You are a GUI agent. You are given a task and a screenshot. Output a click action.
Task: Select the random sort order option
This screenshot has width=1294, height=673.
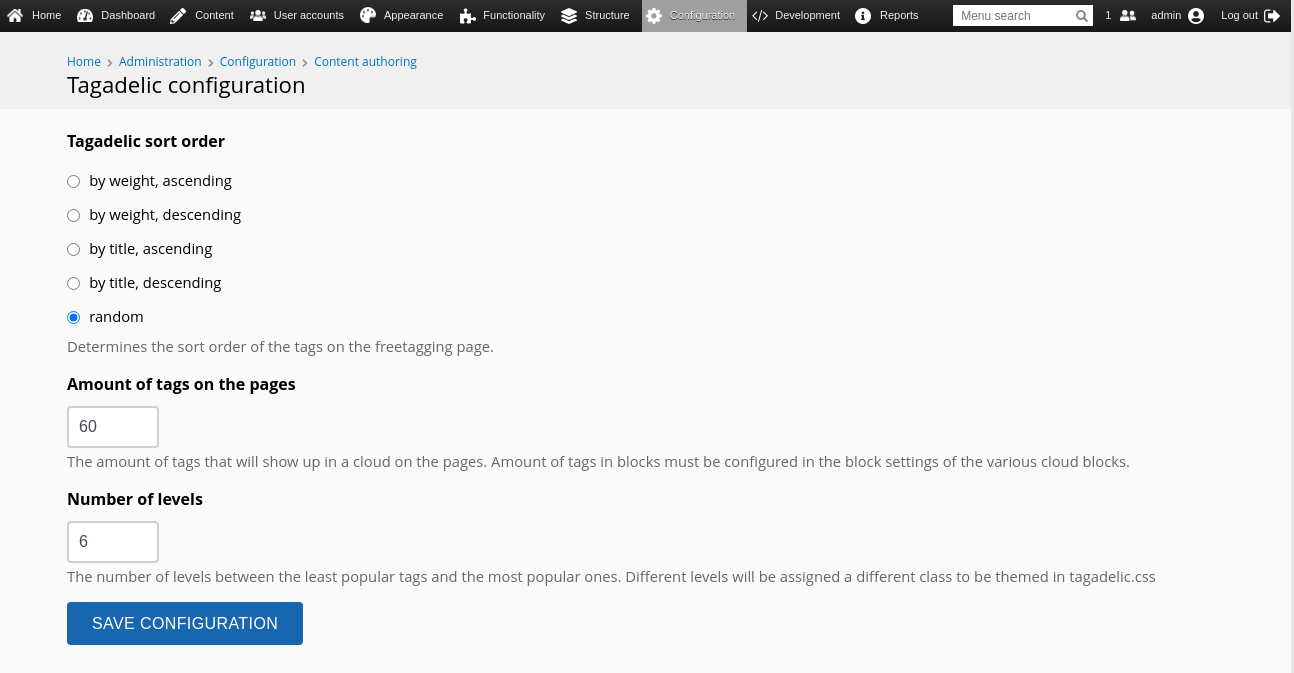(x=73, y=317)
